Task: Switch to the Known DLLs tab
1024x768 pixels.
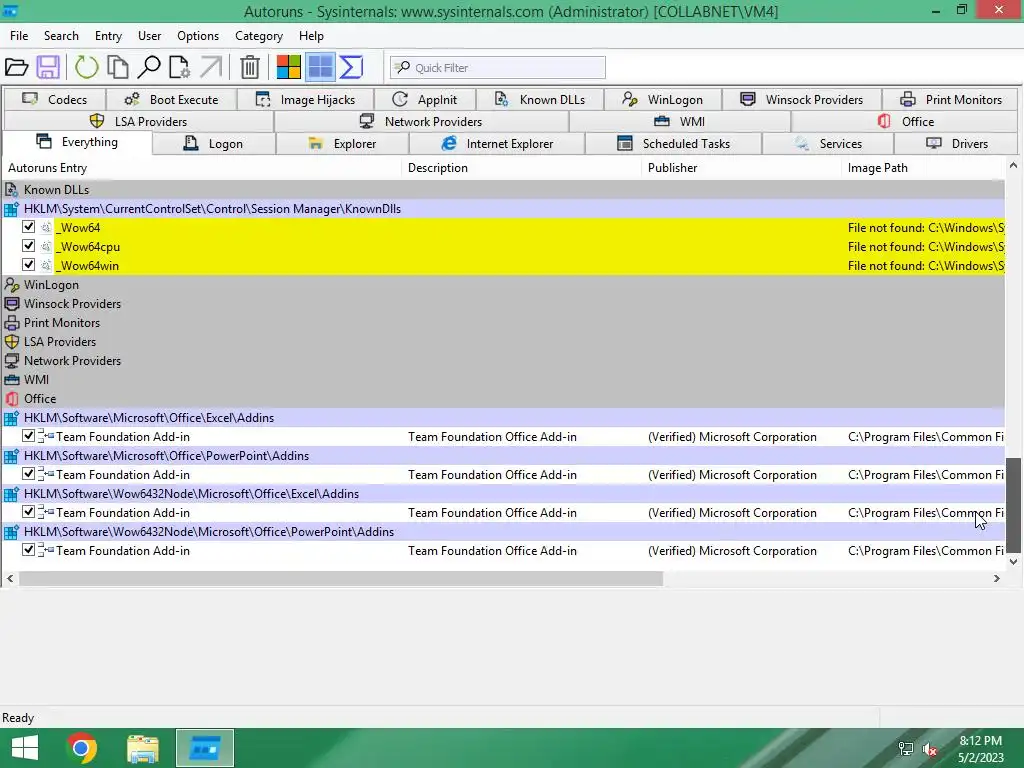Action: tap(540, 99)
